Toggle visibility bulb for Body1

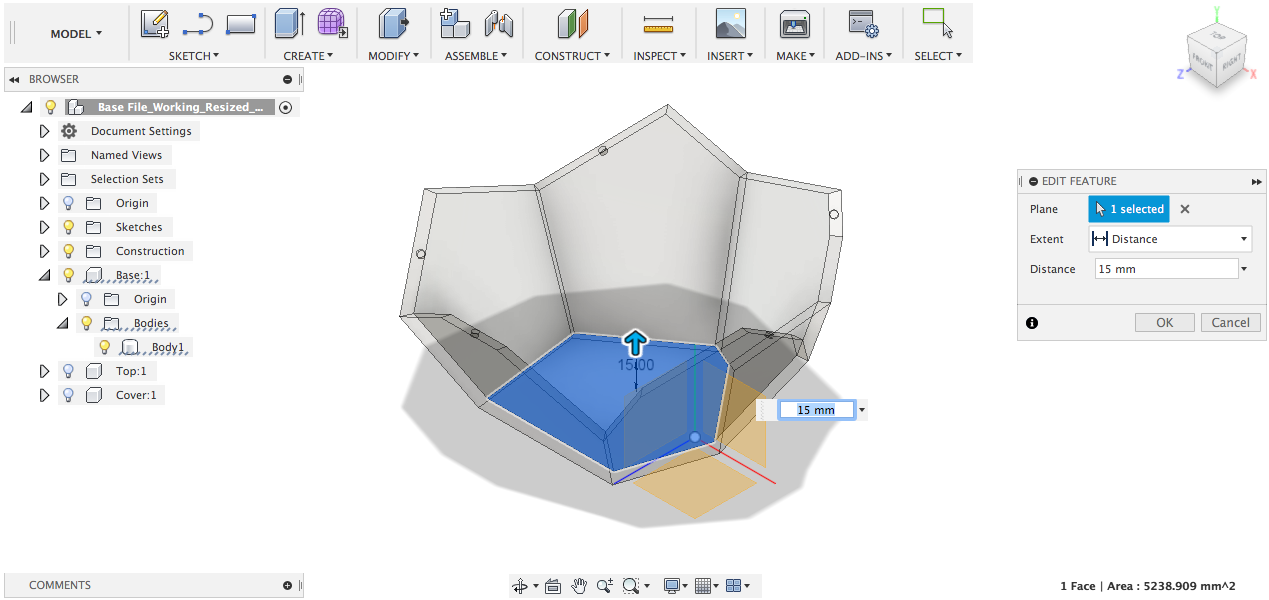pyautogui.click(x=104, y=347)
